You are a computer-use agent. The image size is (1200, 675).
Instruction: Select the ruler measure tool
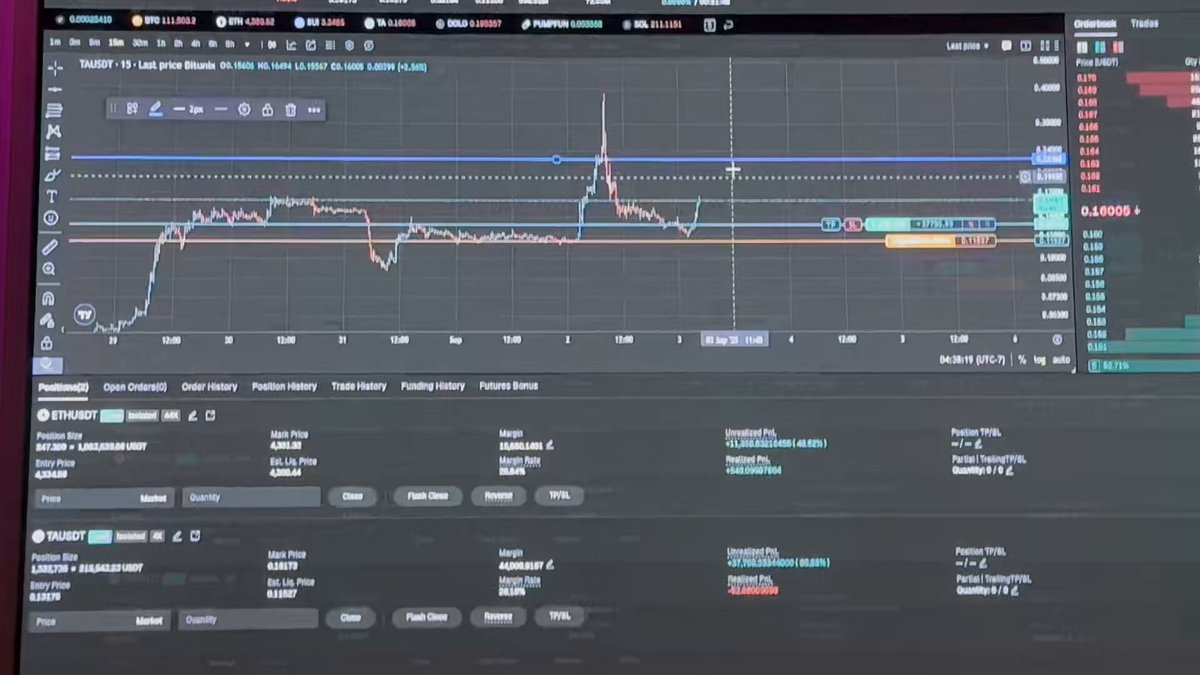[50, 246]
